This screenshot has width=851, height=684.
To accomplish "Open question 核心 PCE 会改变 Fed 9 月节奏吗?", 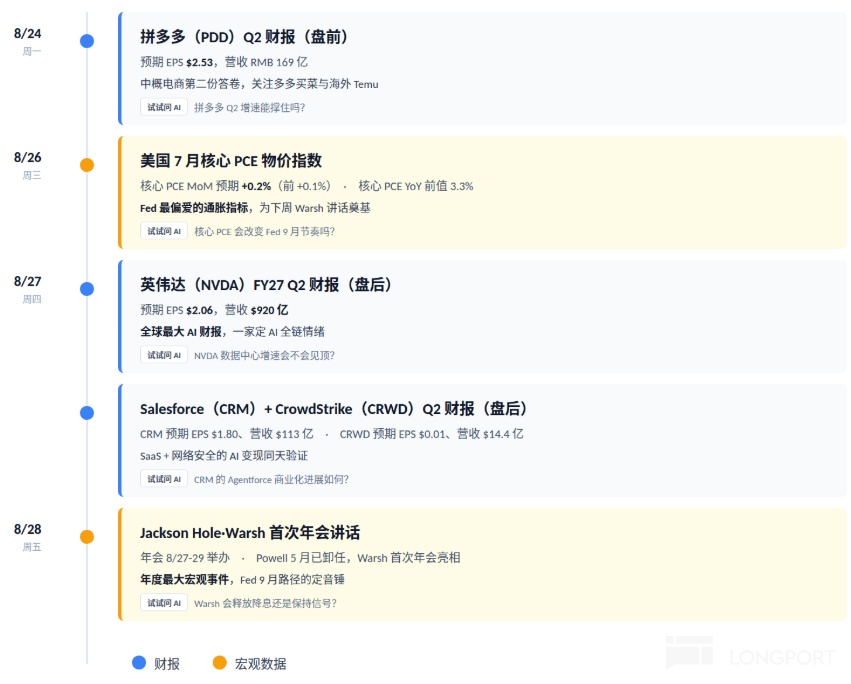I will [x=264, y=231].
